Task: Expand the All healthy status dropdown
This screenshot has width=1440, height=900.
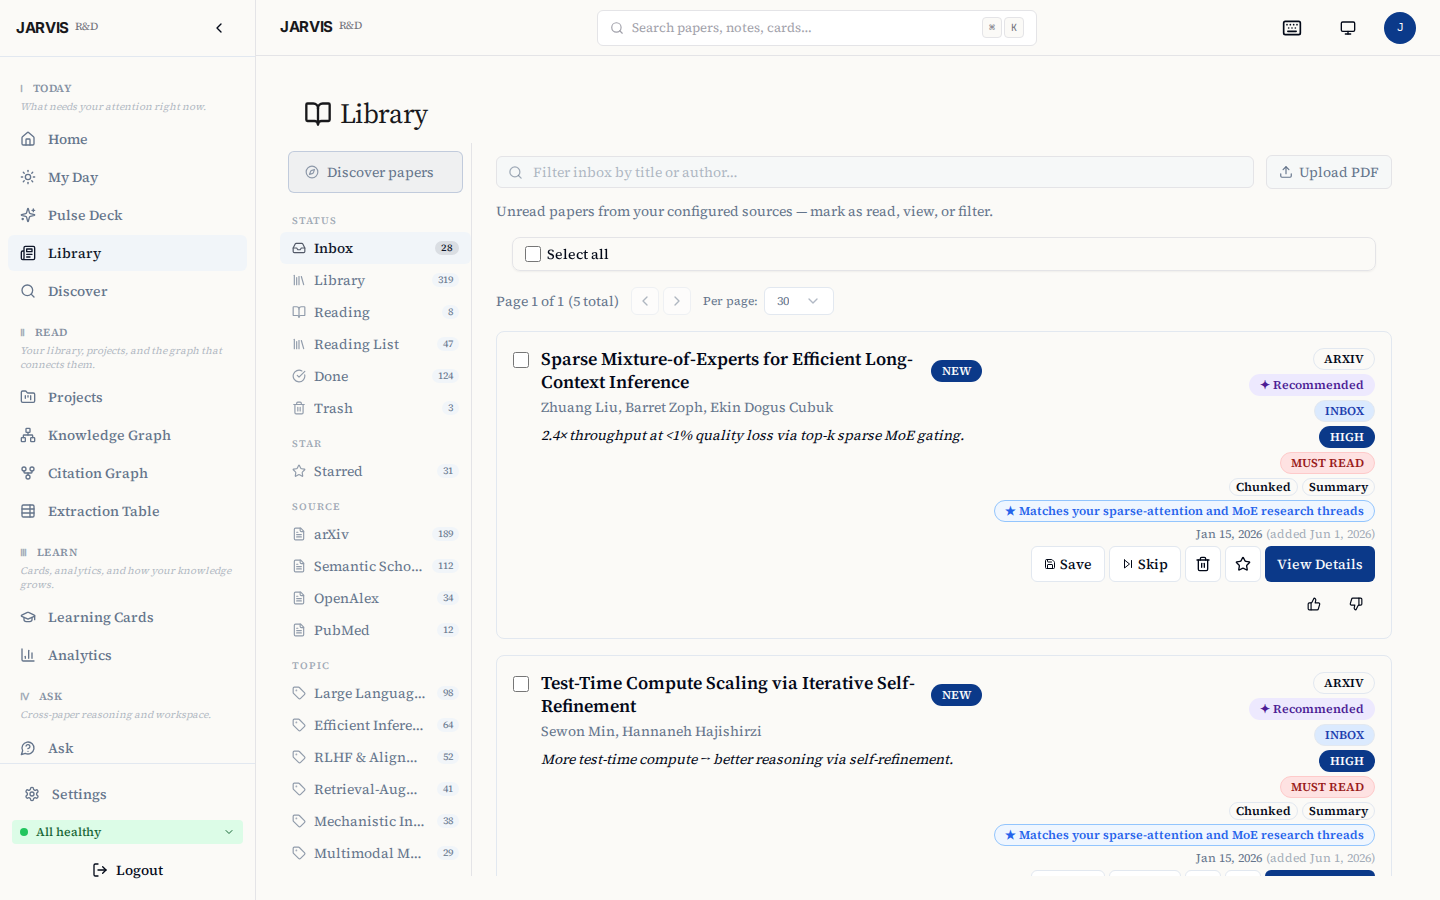Action: (127, 832)
